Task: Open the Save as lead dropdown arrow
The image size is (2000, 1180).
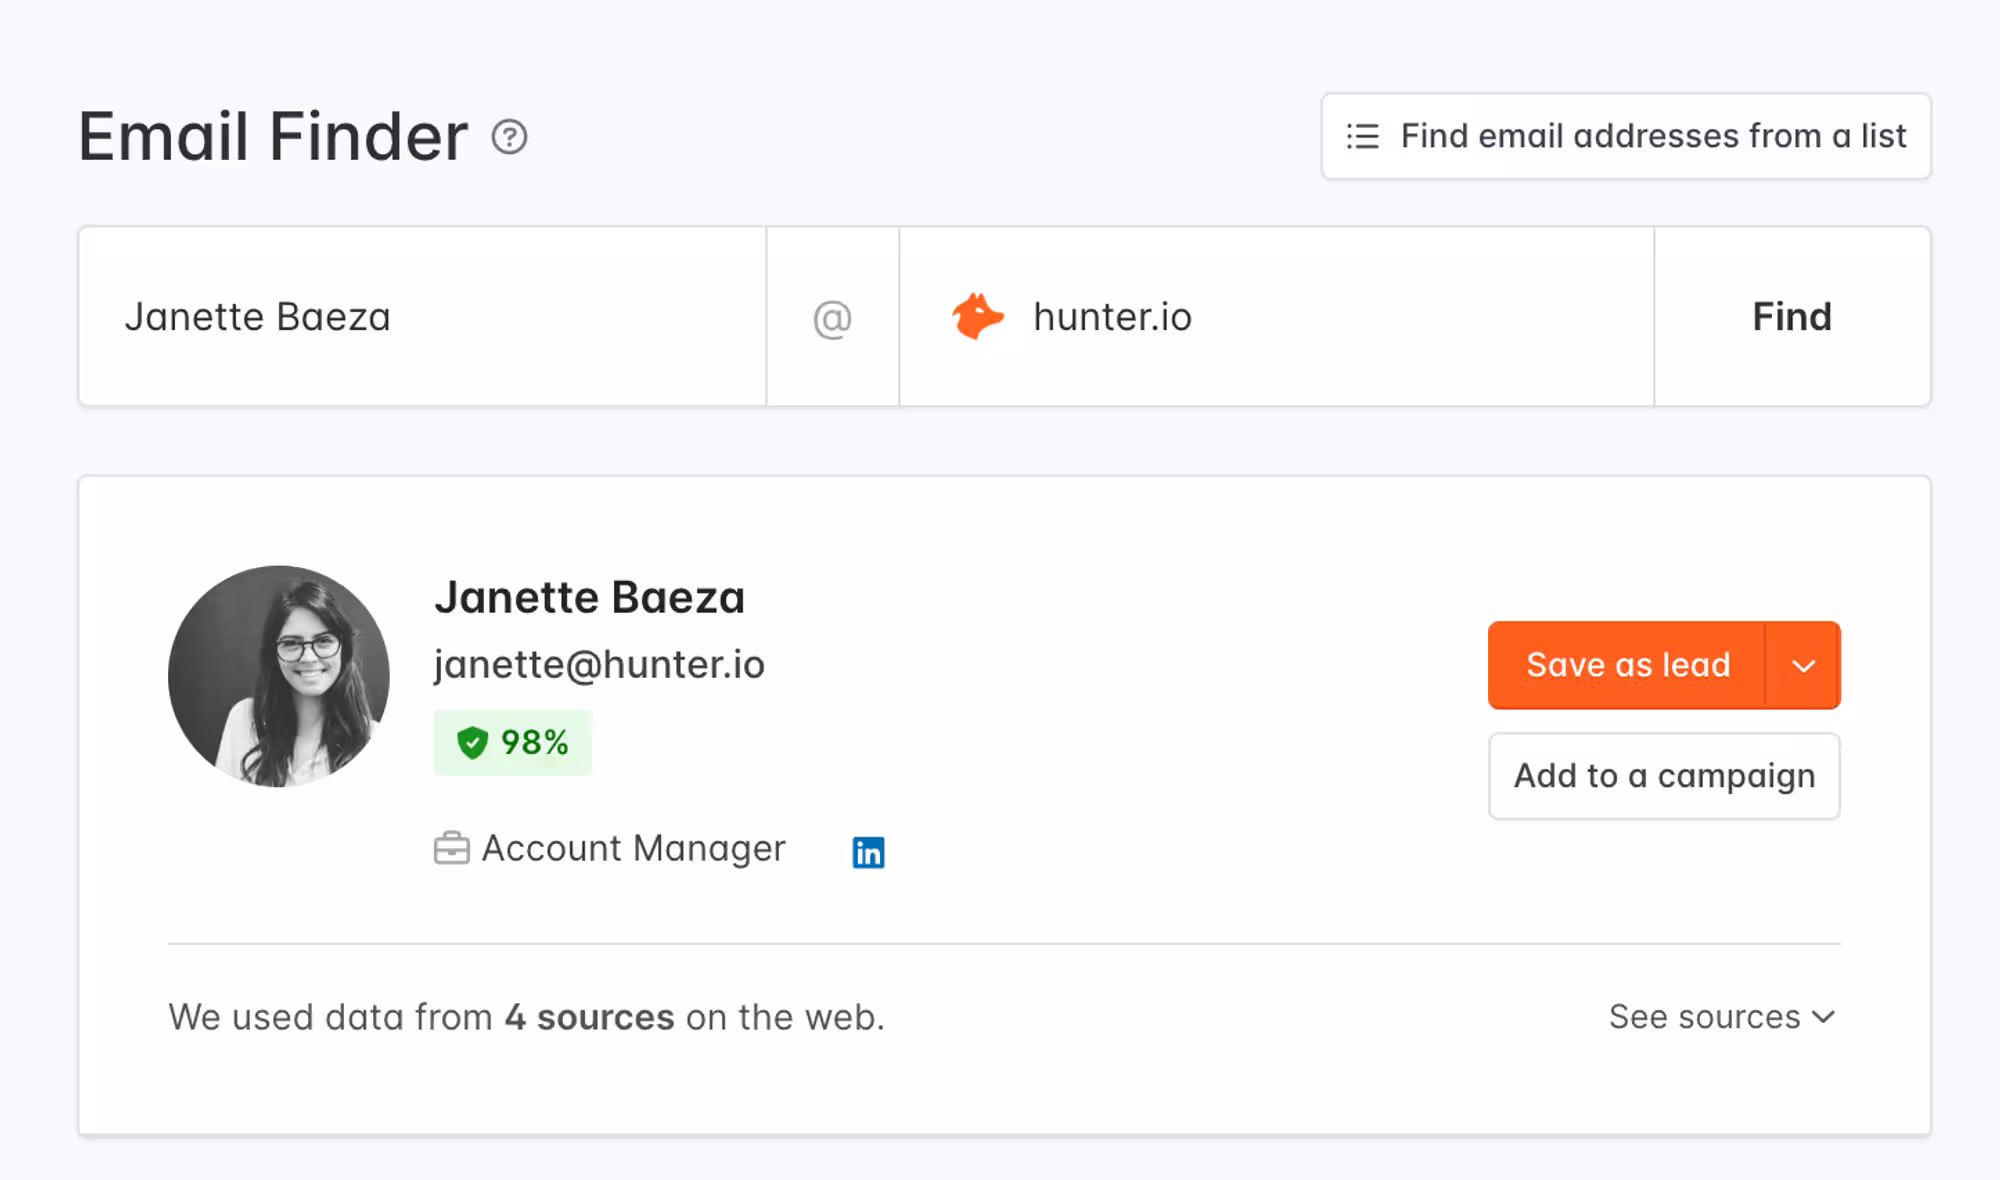Action: pyautogui.click(x=1803, y=666)
